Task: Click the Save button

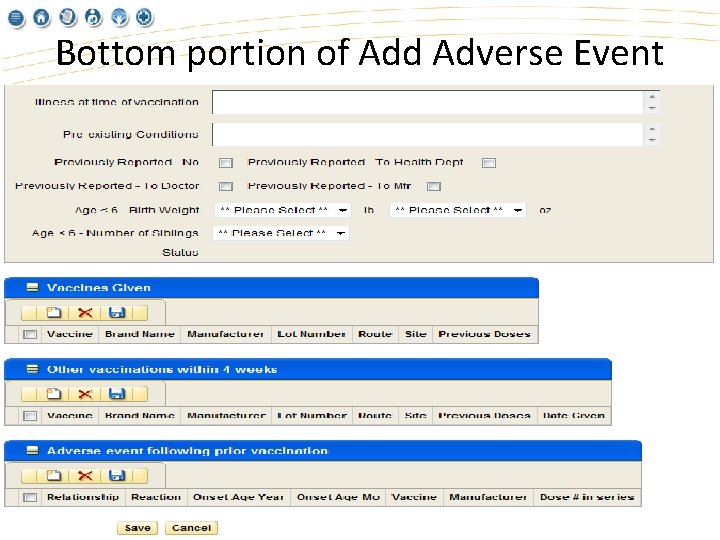Action: click(x=137, y=528)
